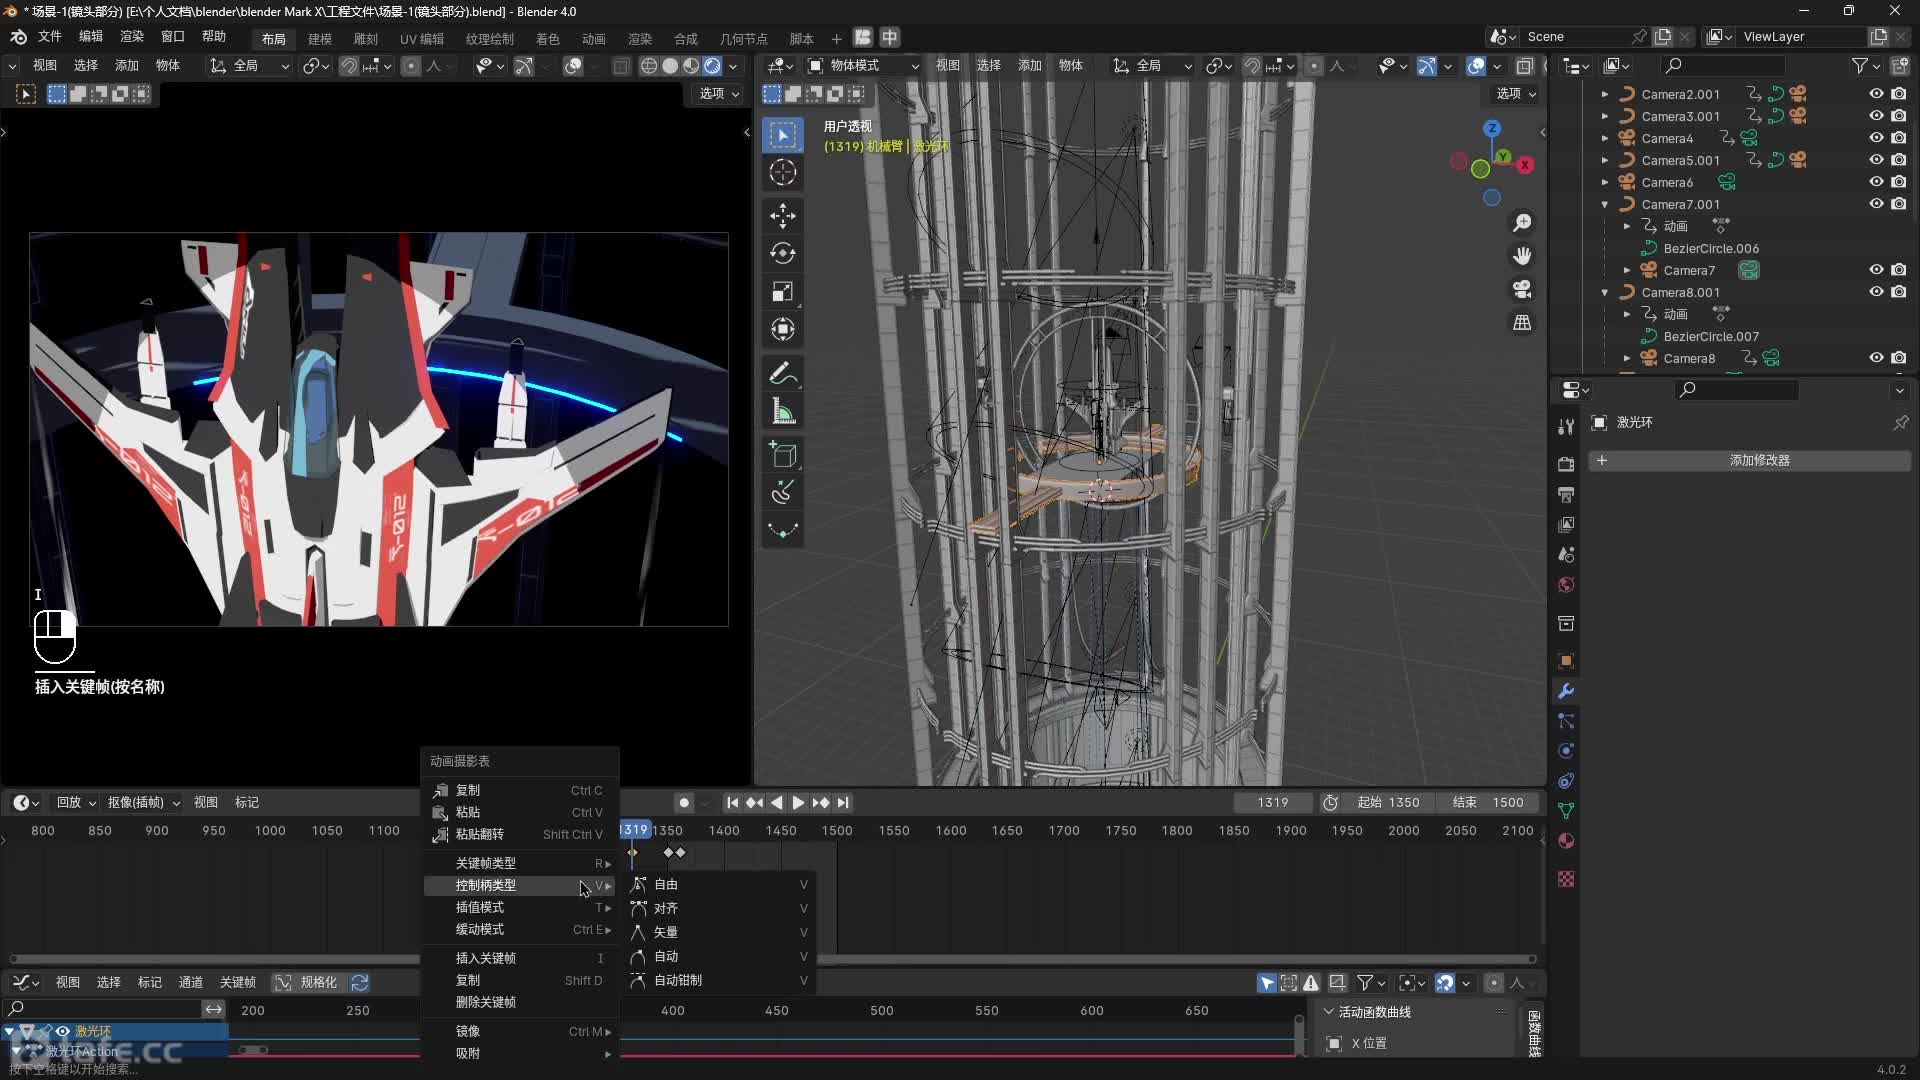Hide Camera4 in viewport
This screenshot has width=1920, height=1080.
tap(1876, 138)
